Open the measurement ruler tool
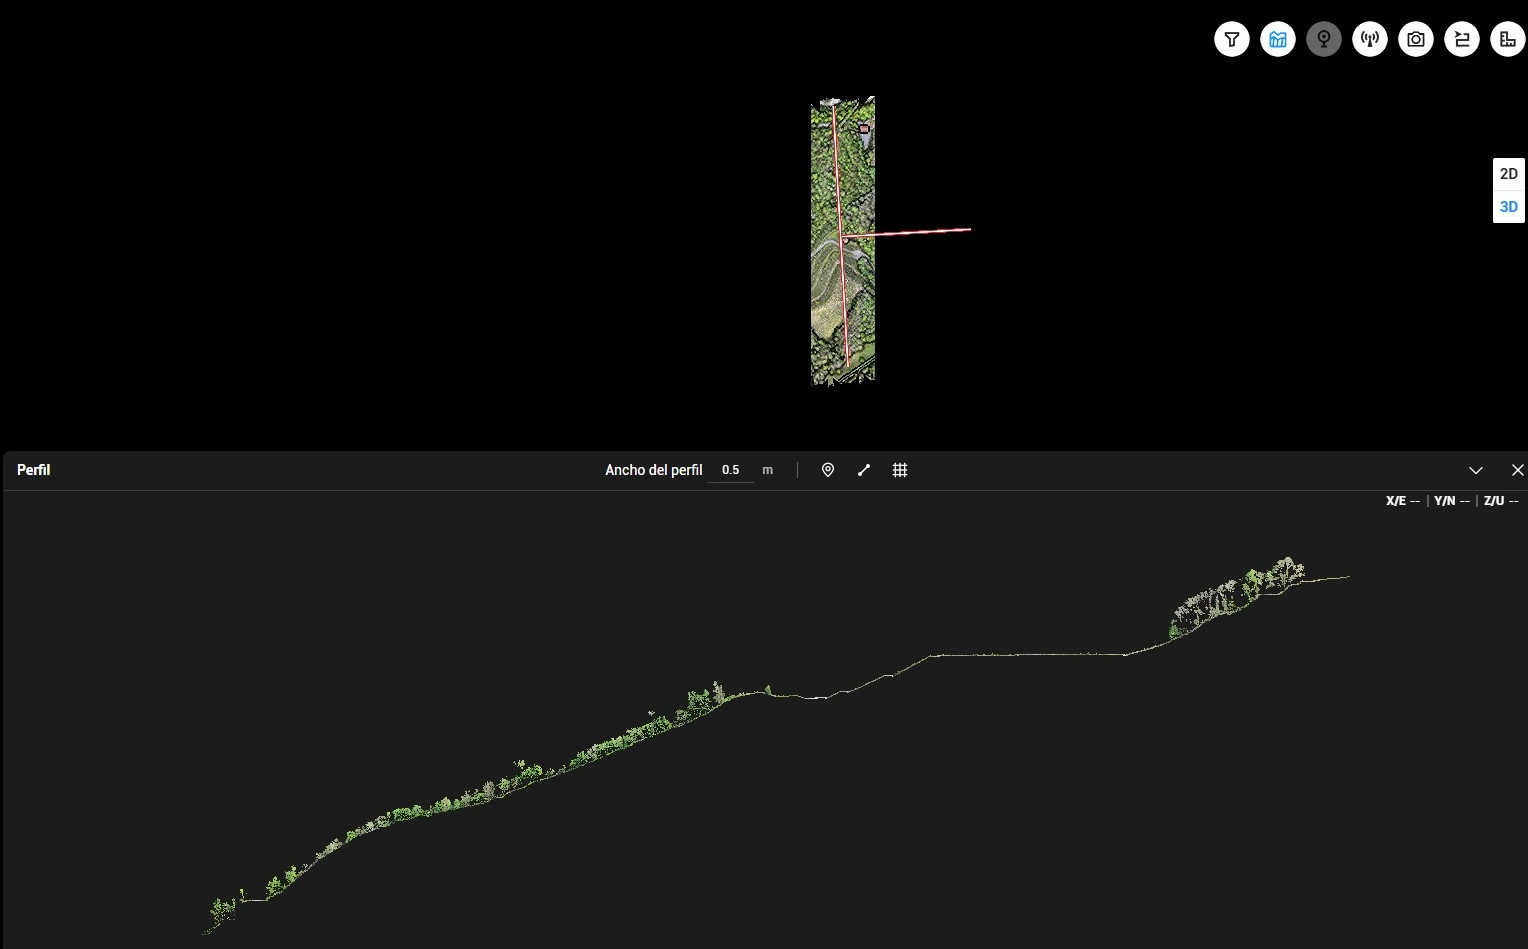 [1508, 39]
